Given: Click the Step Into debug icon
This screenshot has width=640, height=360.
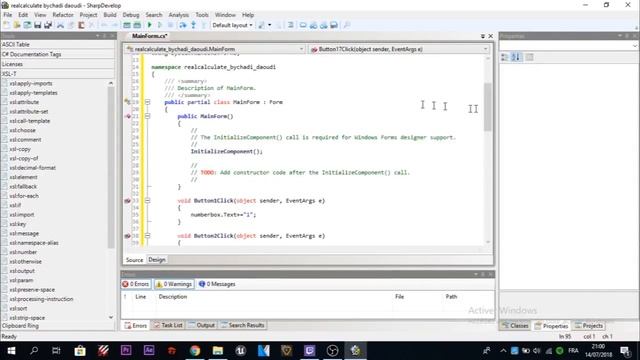Looking at the screenshot, I should click(x=193, y=25).
